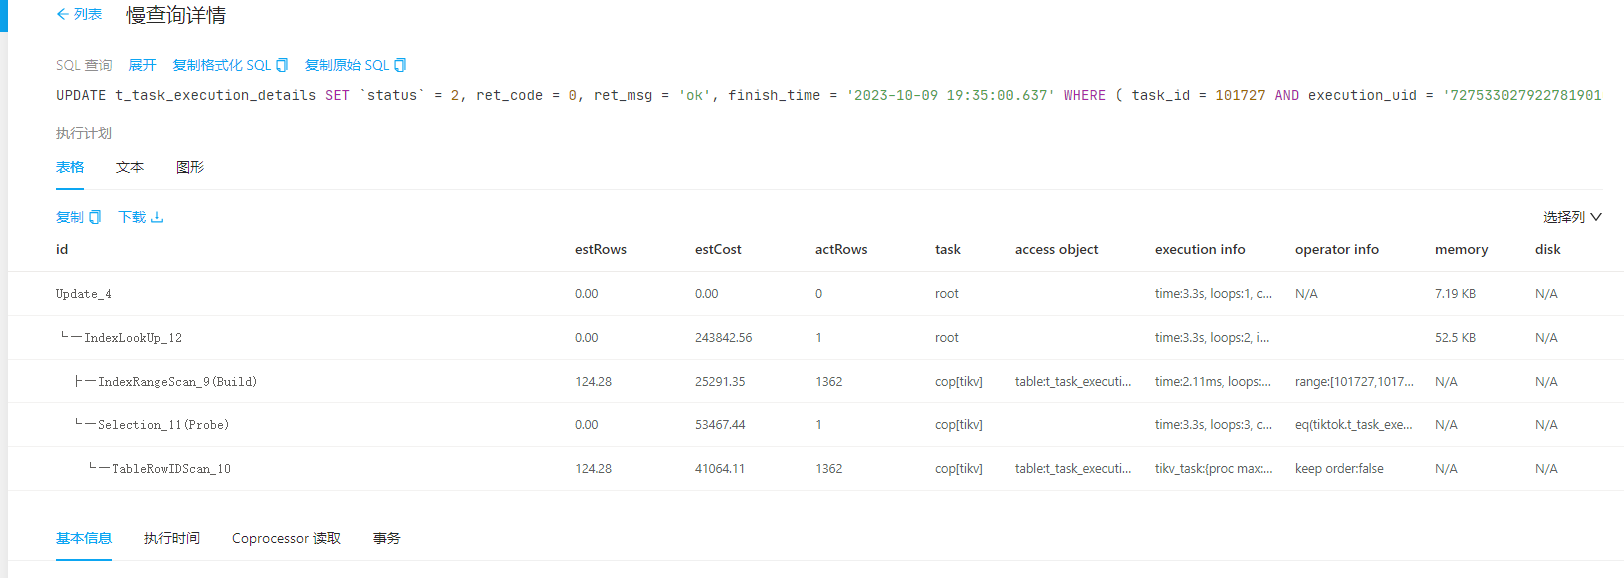Select the 表格 plan view tab
Image resolution: width=1624 pixels, height=578 pixels.
point(70,167)
